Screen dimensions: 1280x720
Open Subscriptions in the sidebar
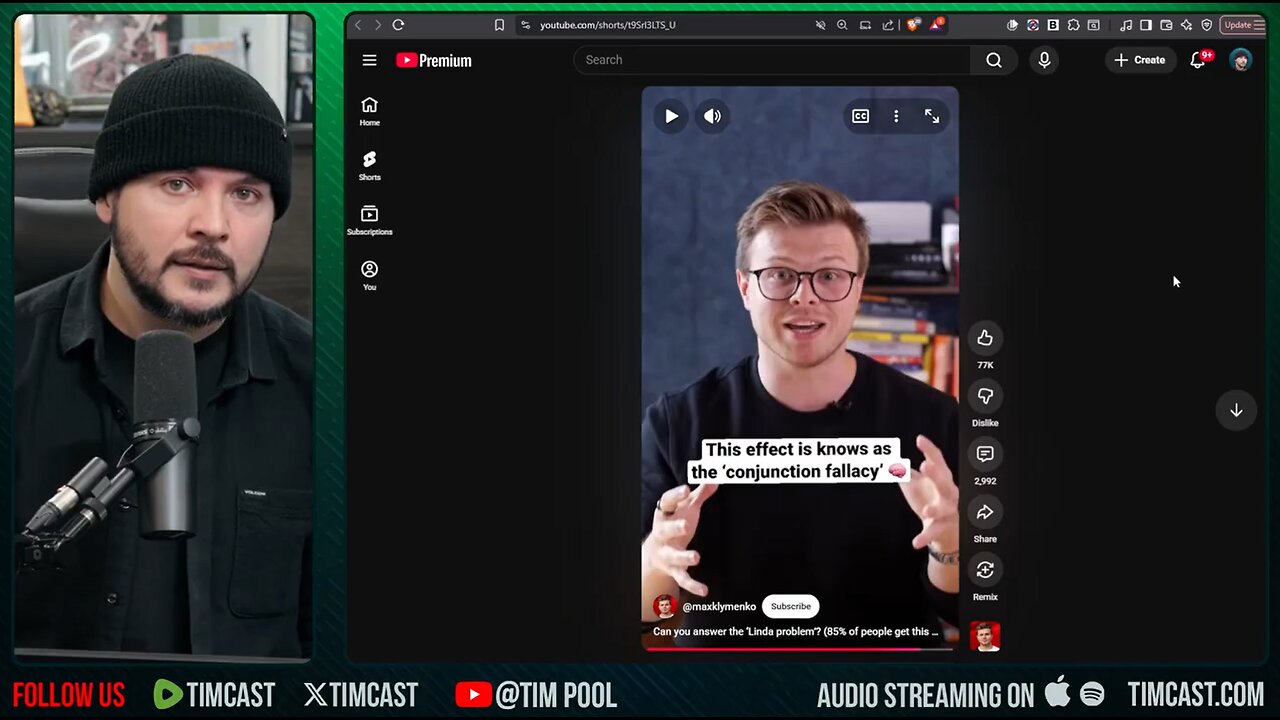(369, 220)
